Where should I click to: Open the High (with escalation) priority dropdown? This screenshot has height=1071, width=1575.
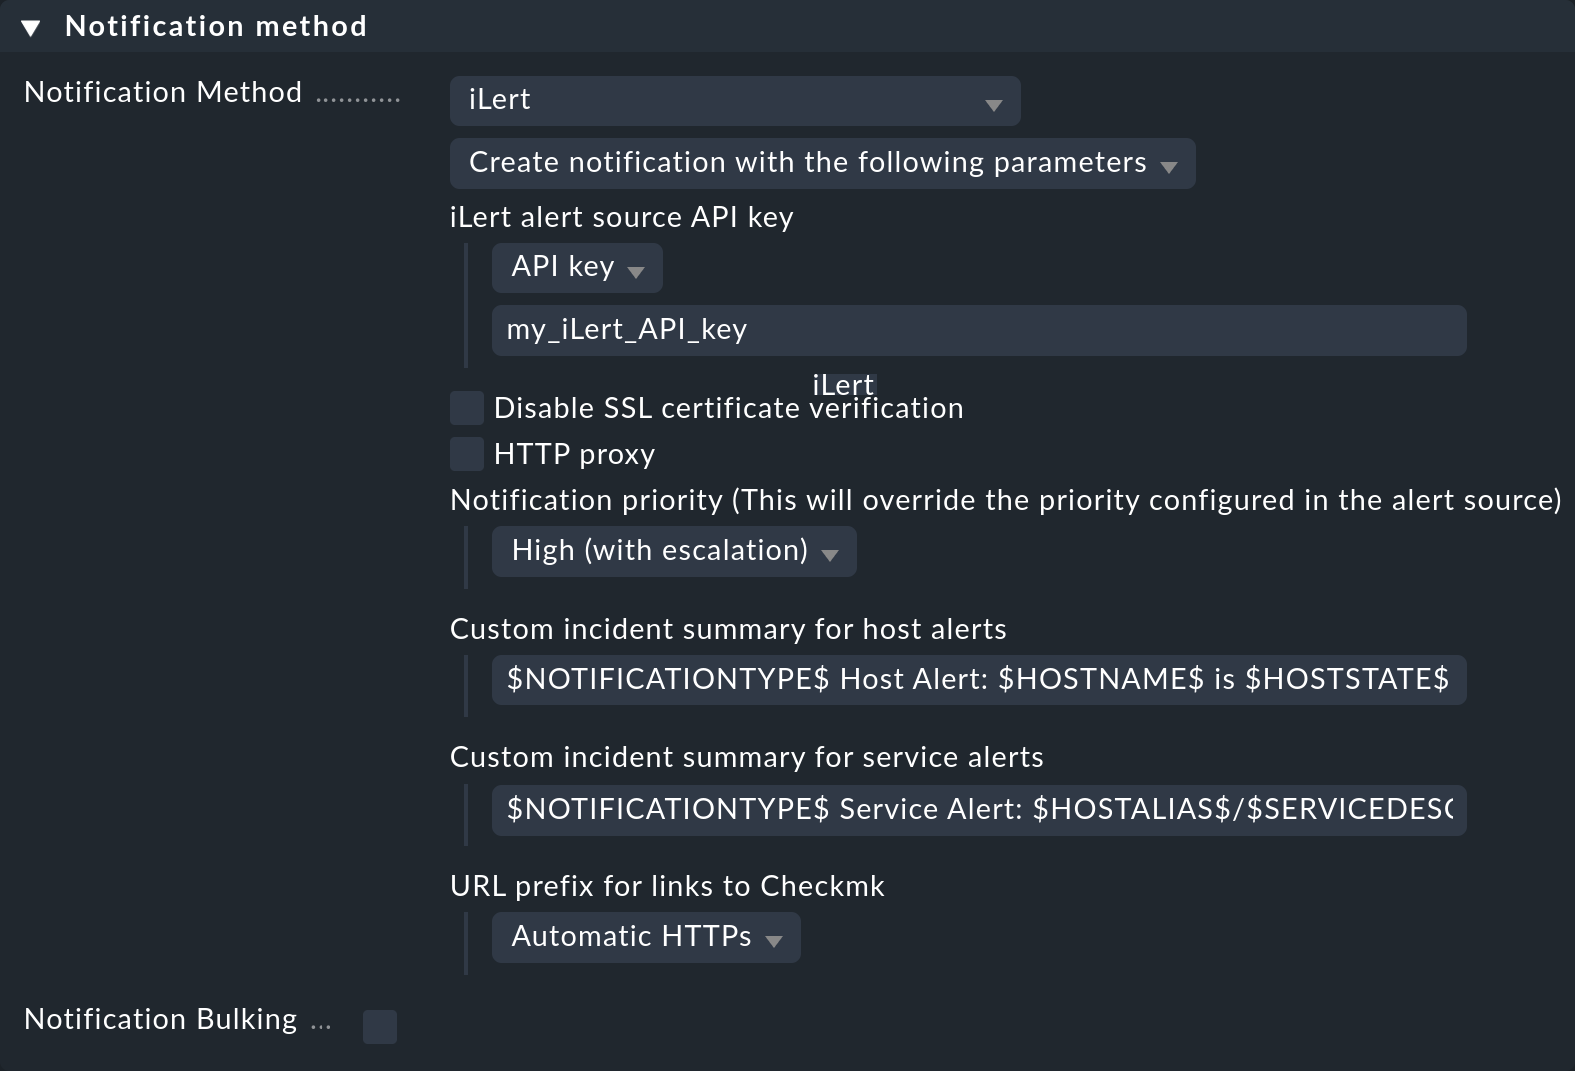click(674, 551)
